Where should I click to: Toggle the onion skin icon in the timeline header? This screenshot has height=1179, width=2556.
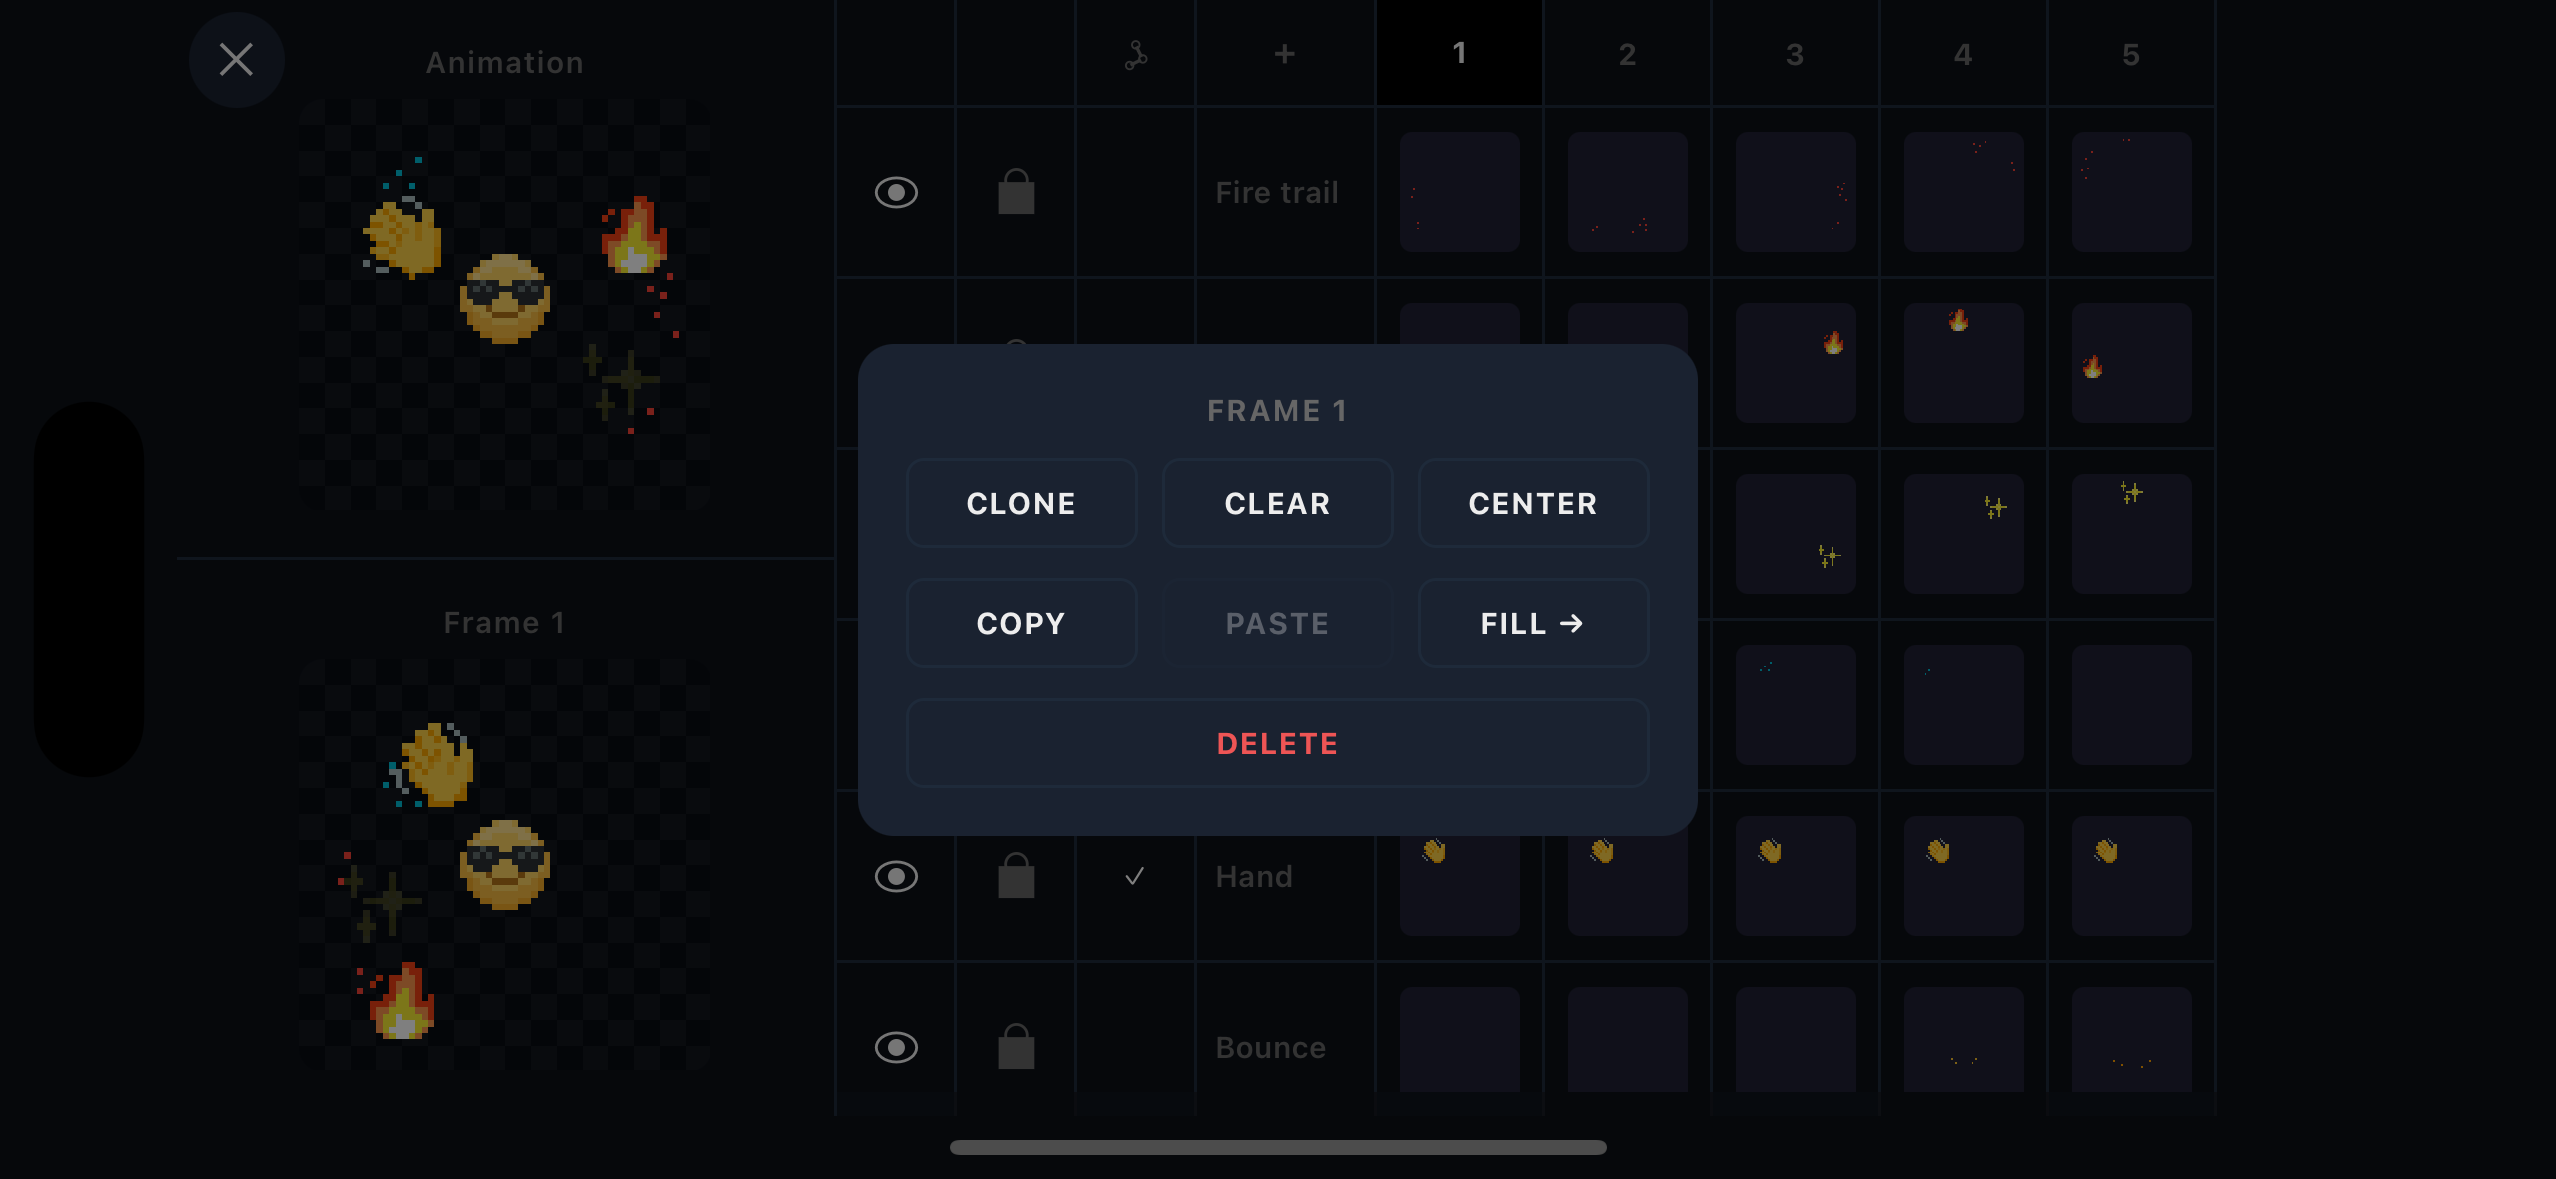(1135, 55)
